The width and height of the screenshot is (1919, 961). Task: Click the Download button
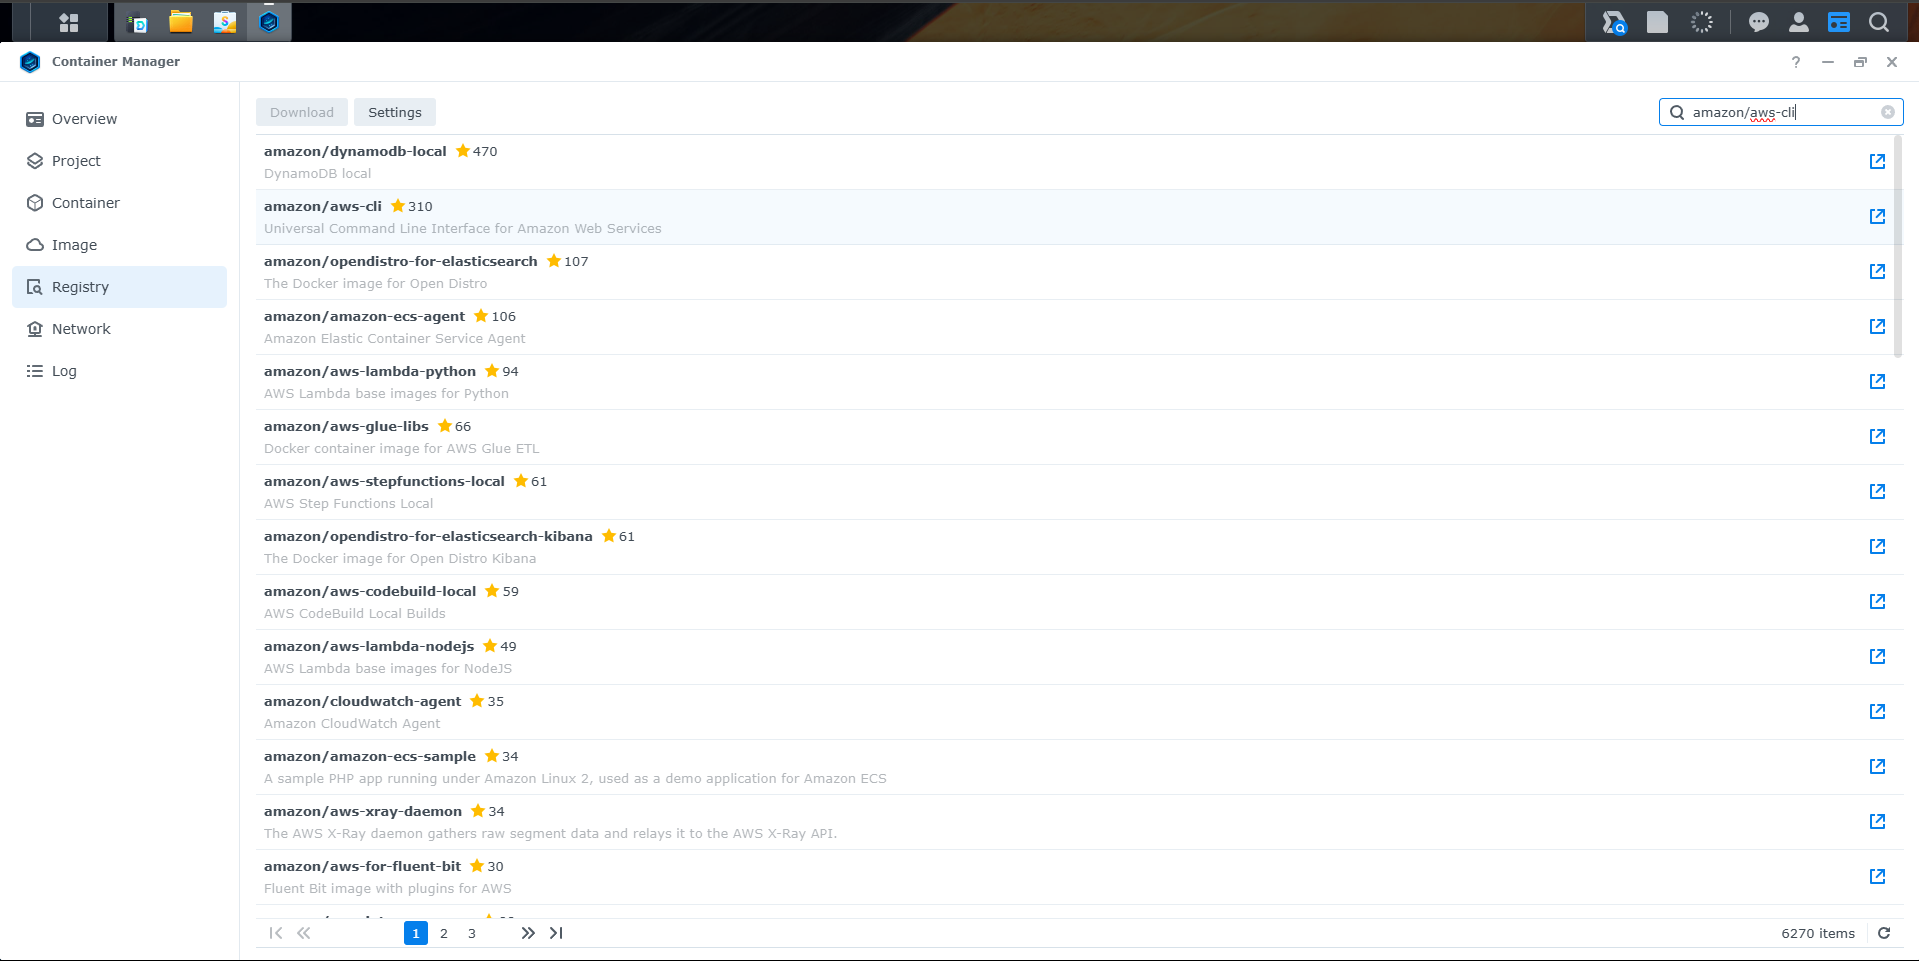pos(302,112)
